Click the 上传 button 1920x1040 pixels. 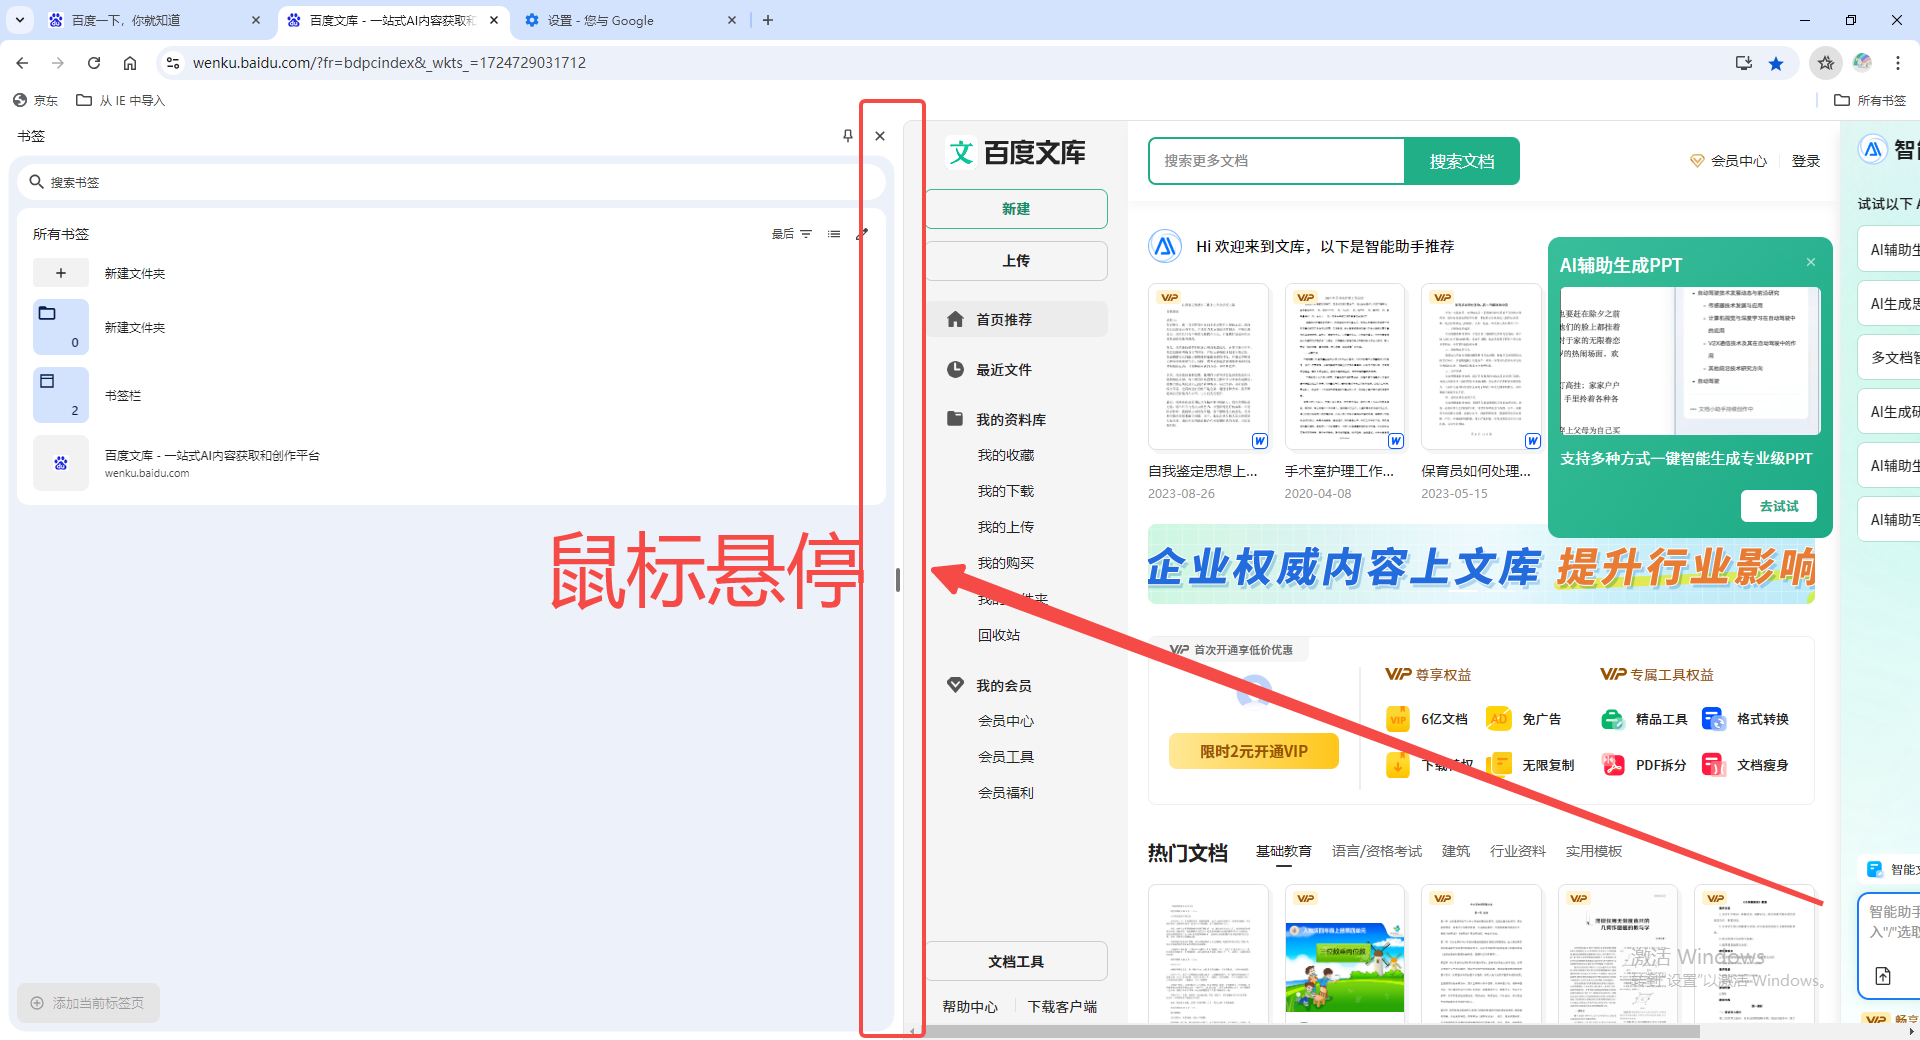[1016, 261]
